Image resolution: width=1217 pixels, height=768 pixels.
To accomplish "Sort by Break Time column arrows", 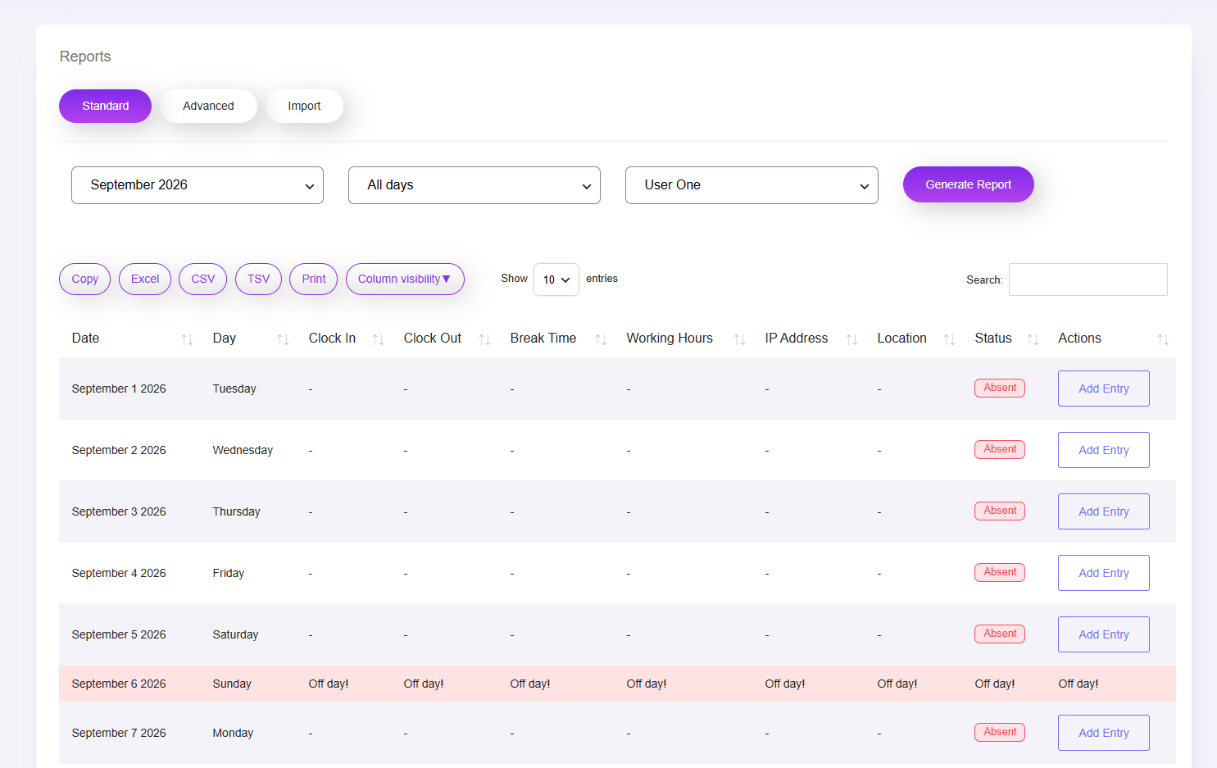I will click(x=601, y=339).
